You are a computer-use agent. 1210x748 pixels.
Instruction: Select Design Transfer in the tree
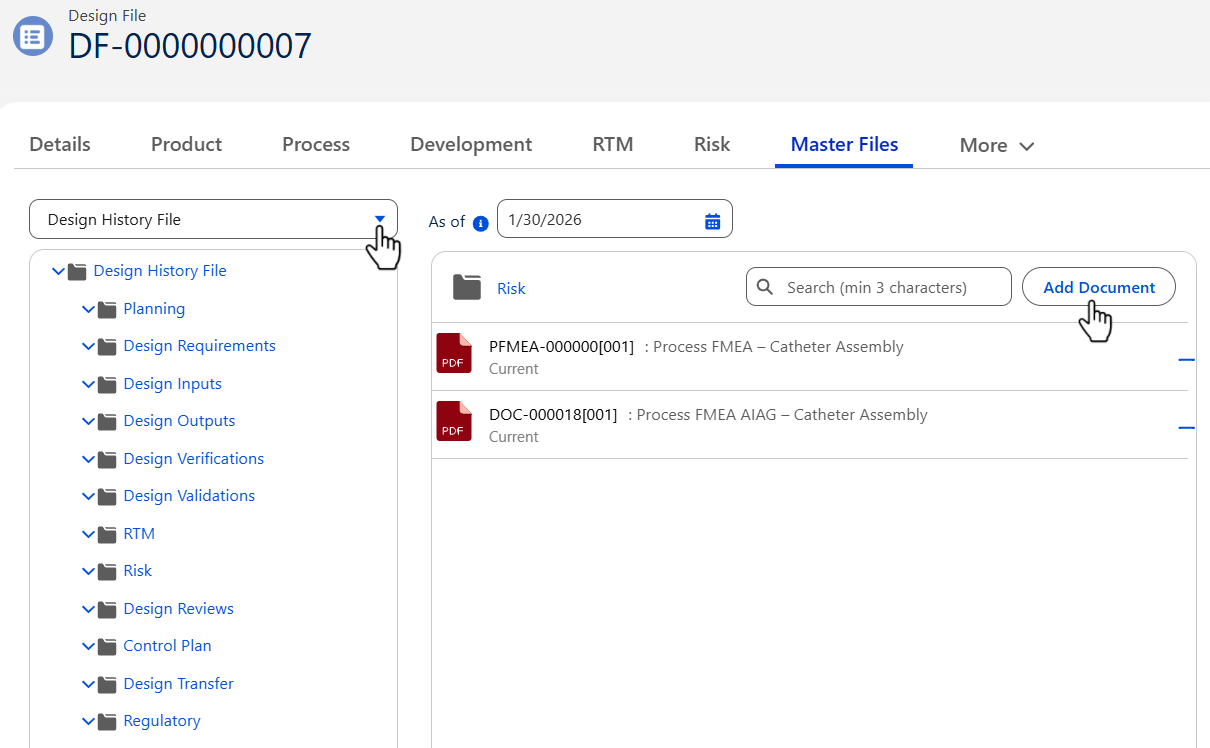tap(178, 684)
